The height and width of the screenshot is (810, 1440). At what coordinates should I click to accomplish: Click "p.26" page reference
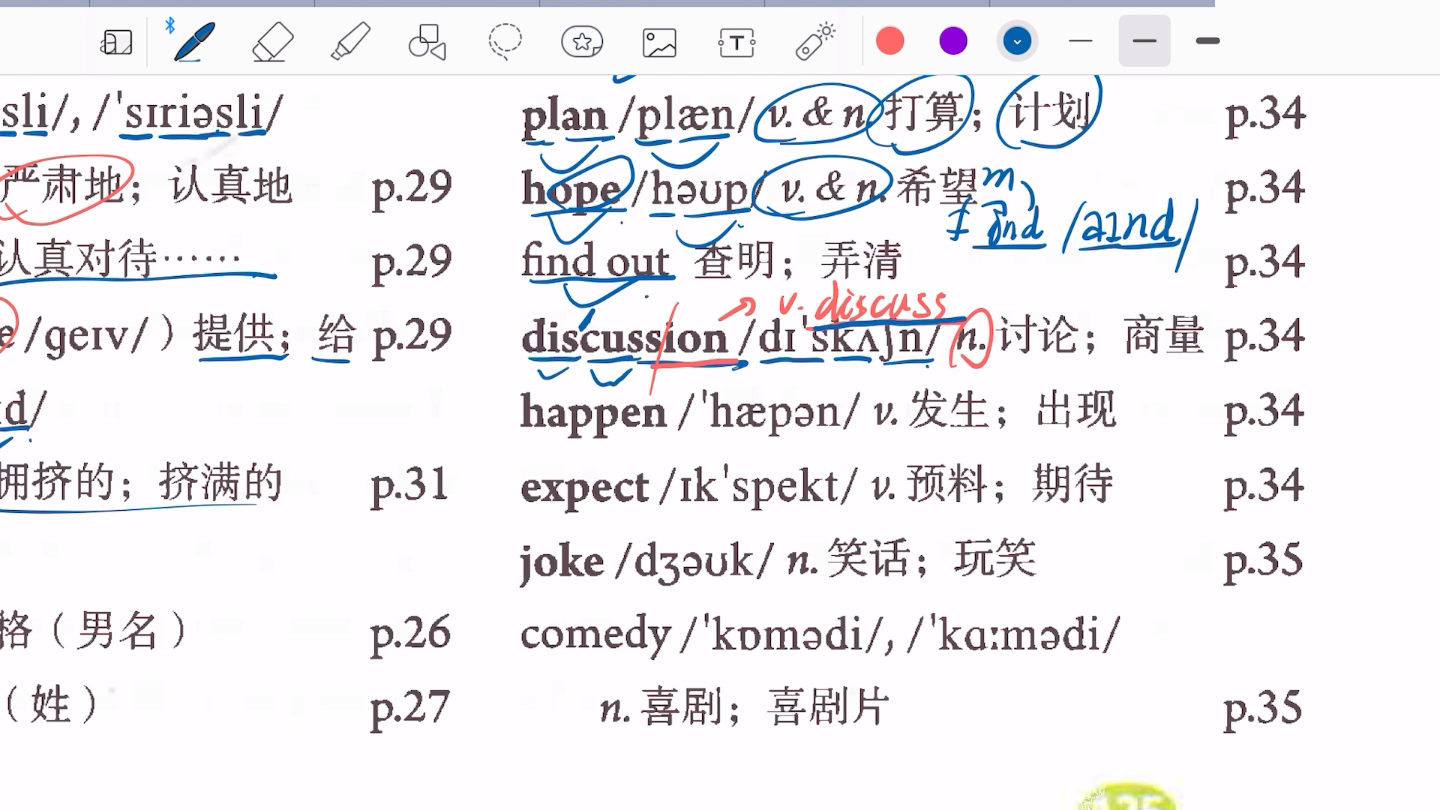pyautogui.click(x=411, y=634)
